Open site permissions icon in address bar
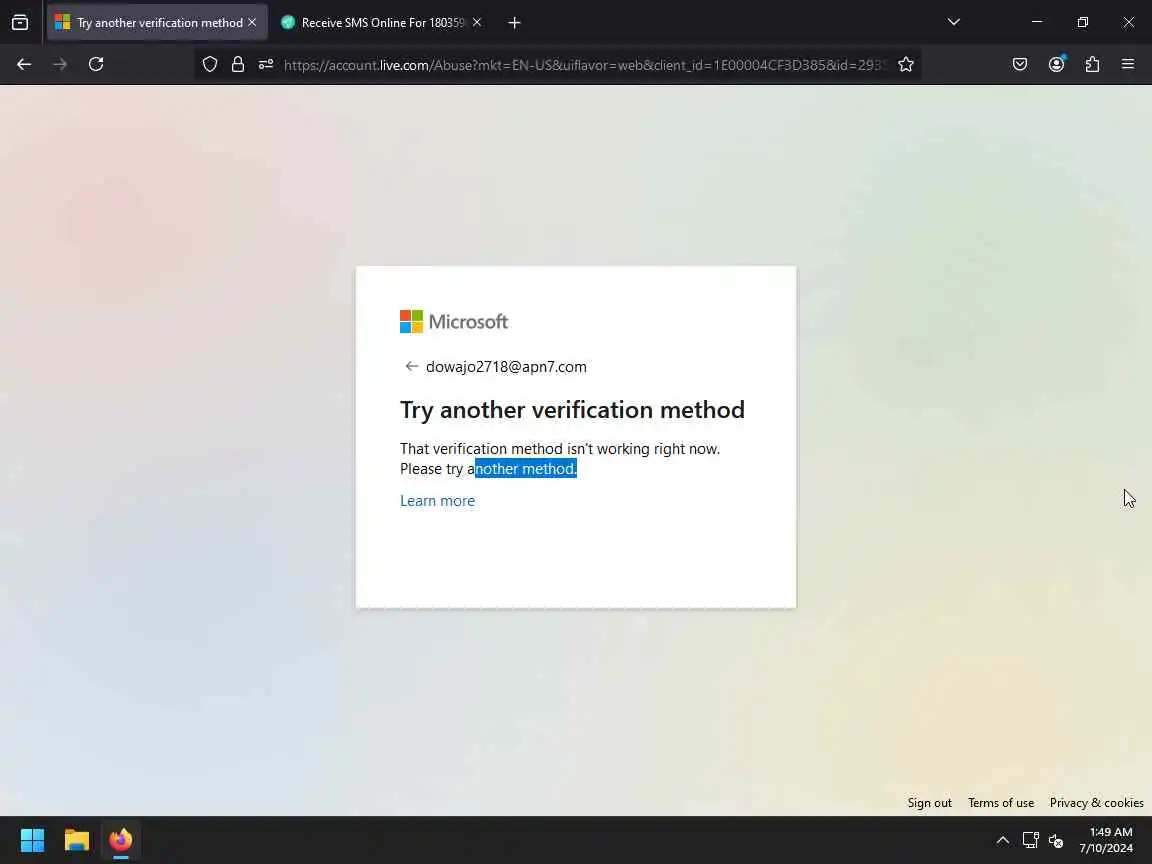 266,65
